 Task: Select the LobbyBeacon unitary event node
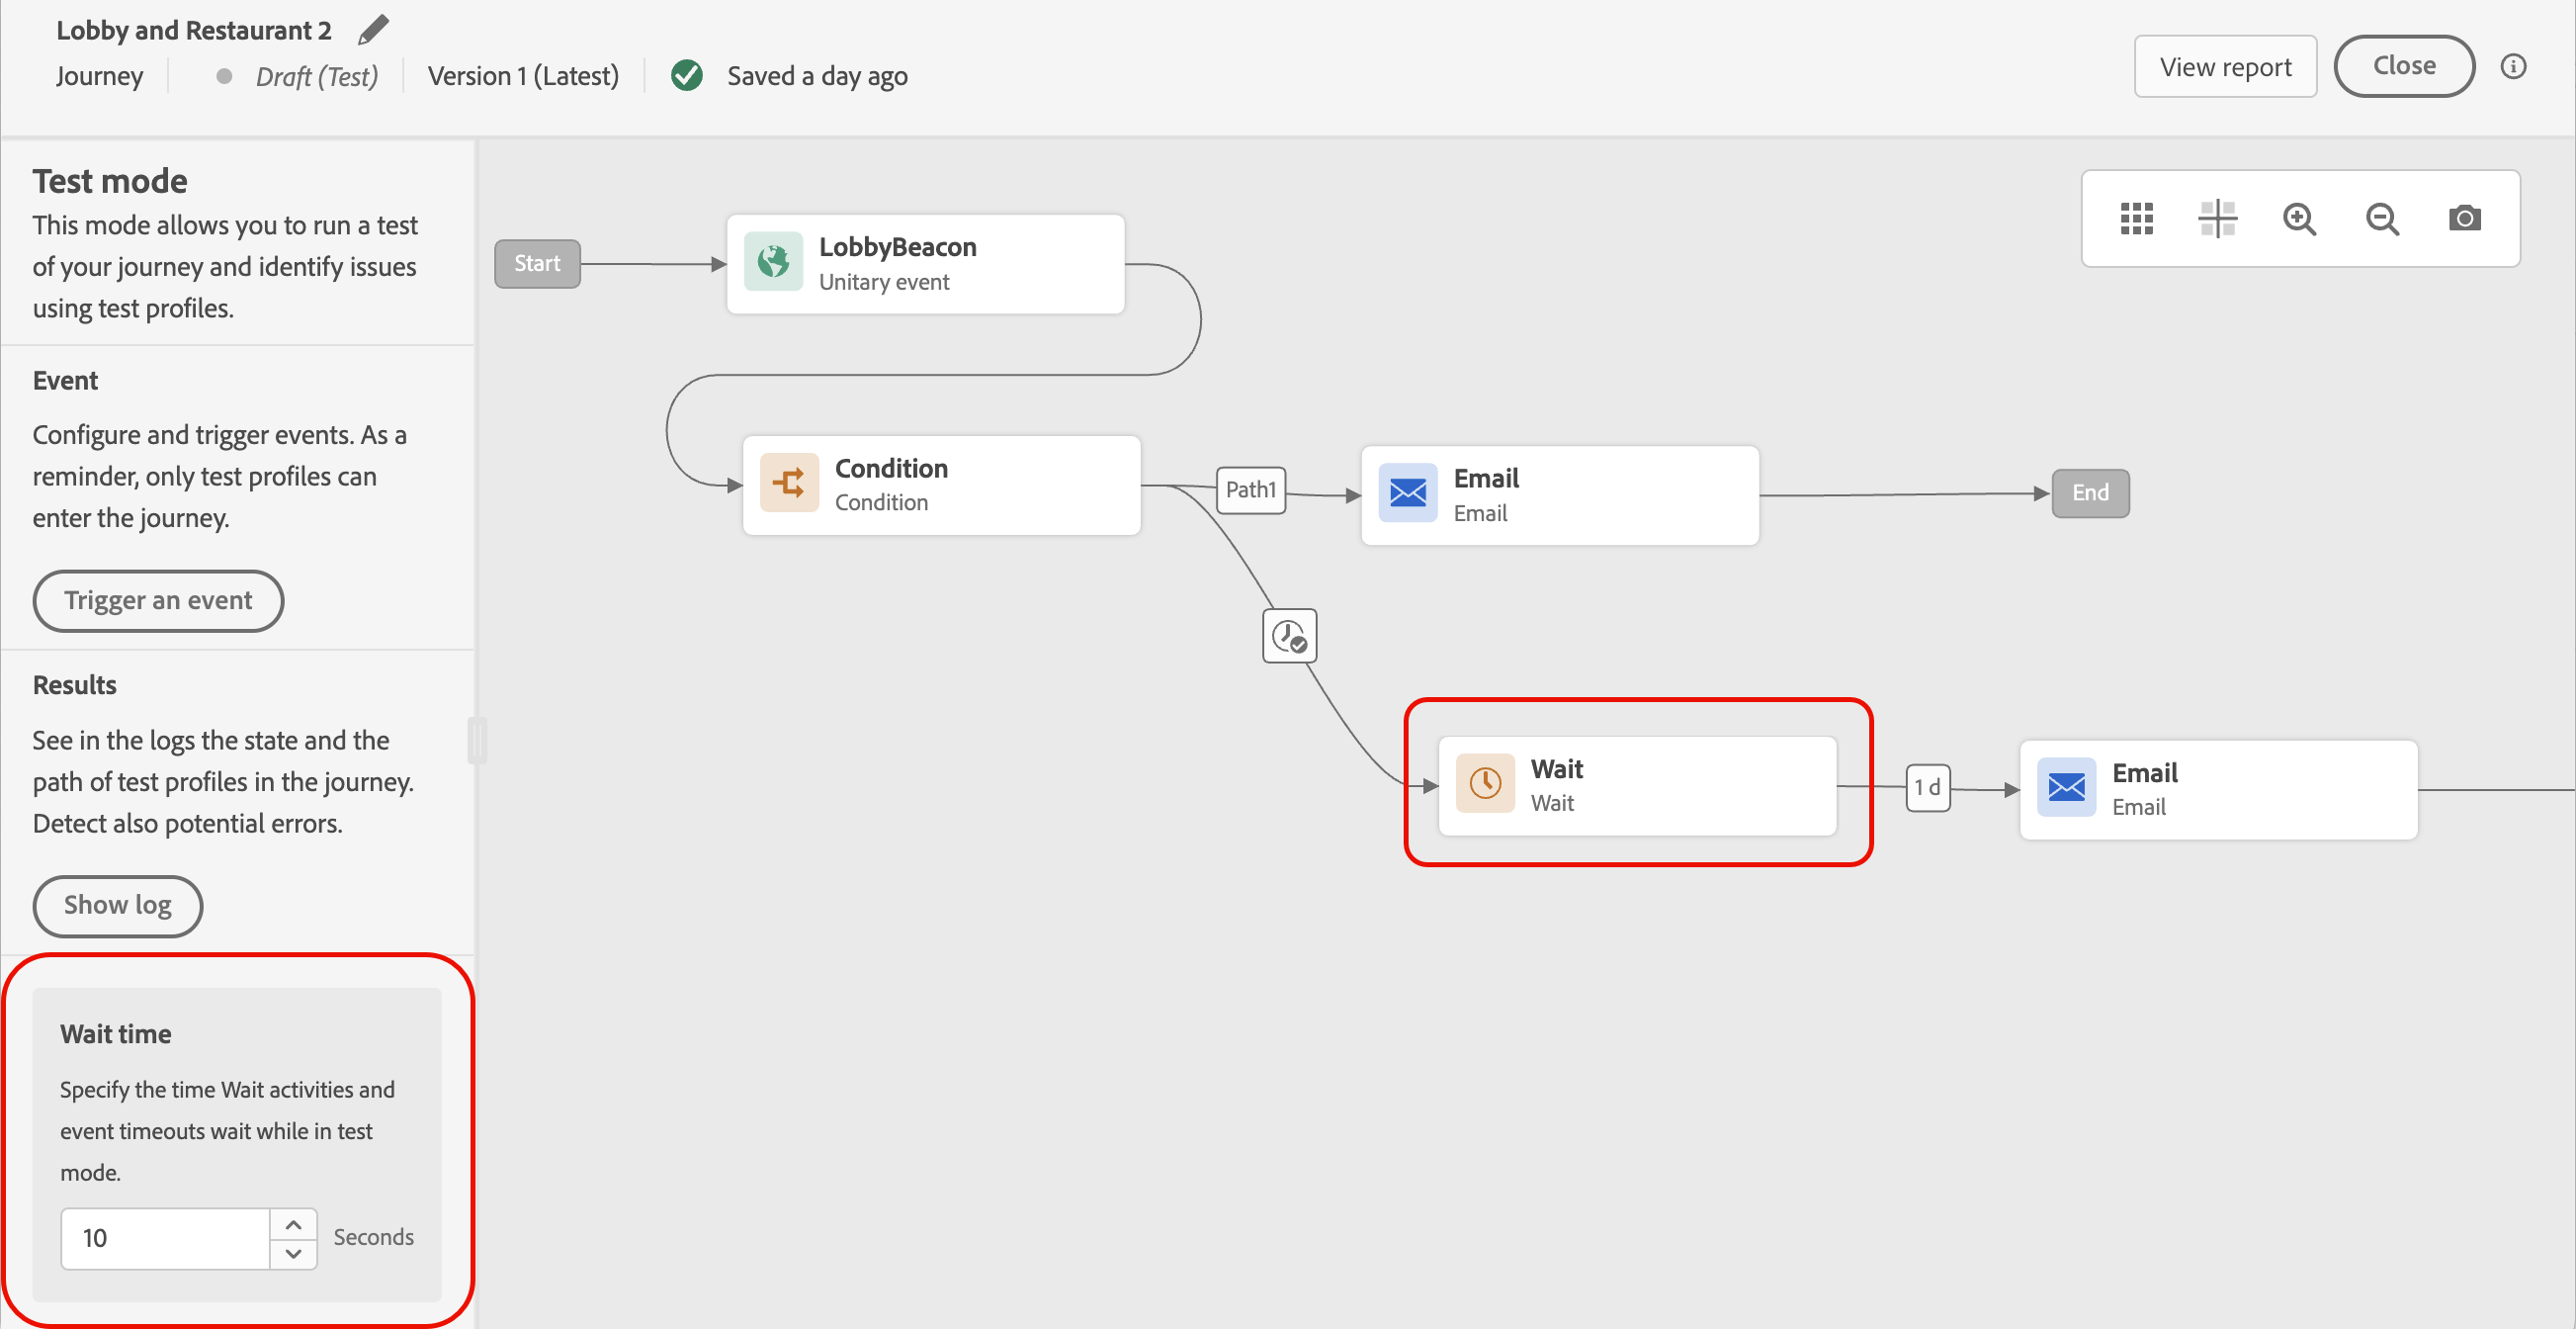(x=925, y=264)
